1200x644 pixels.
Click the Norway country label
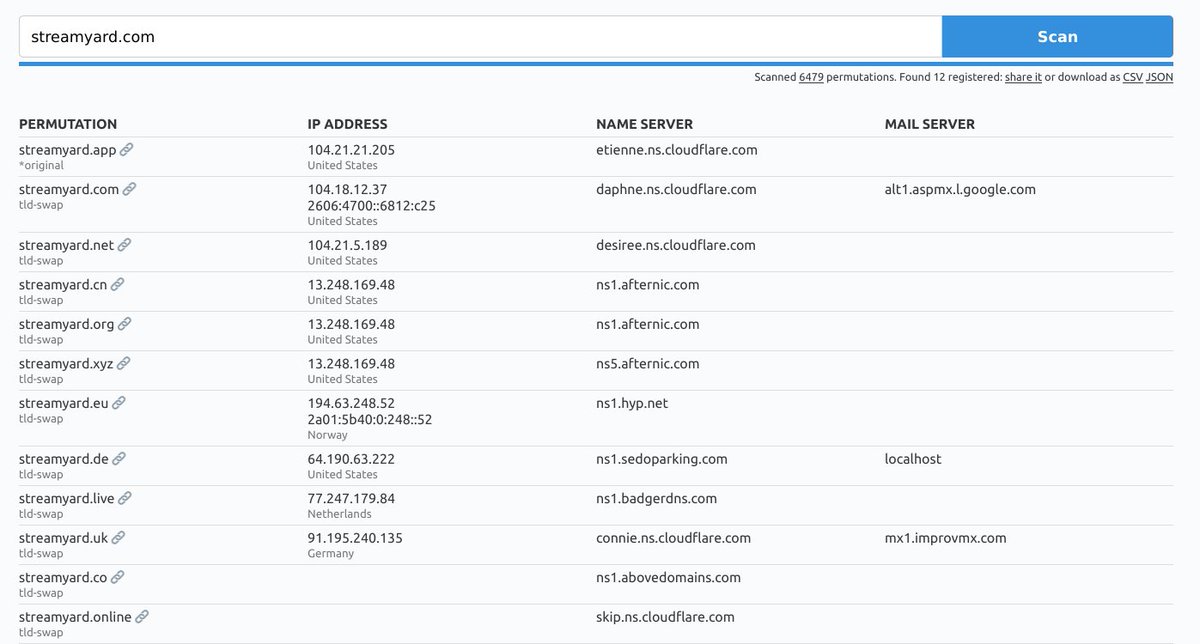328,436
